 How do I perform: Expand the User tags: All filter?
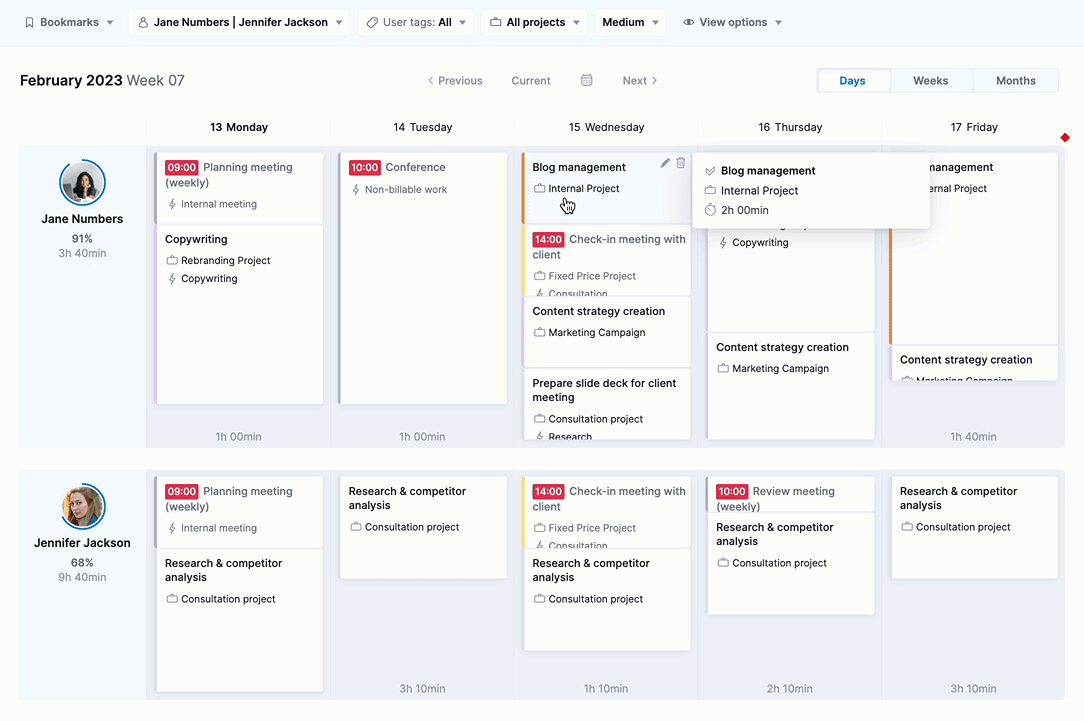415,23
